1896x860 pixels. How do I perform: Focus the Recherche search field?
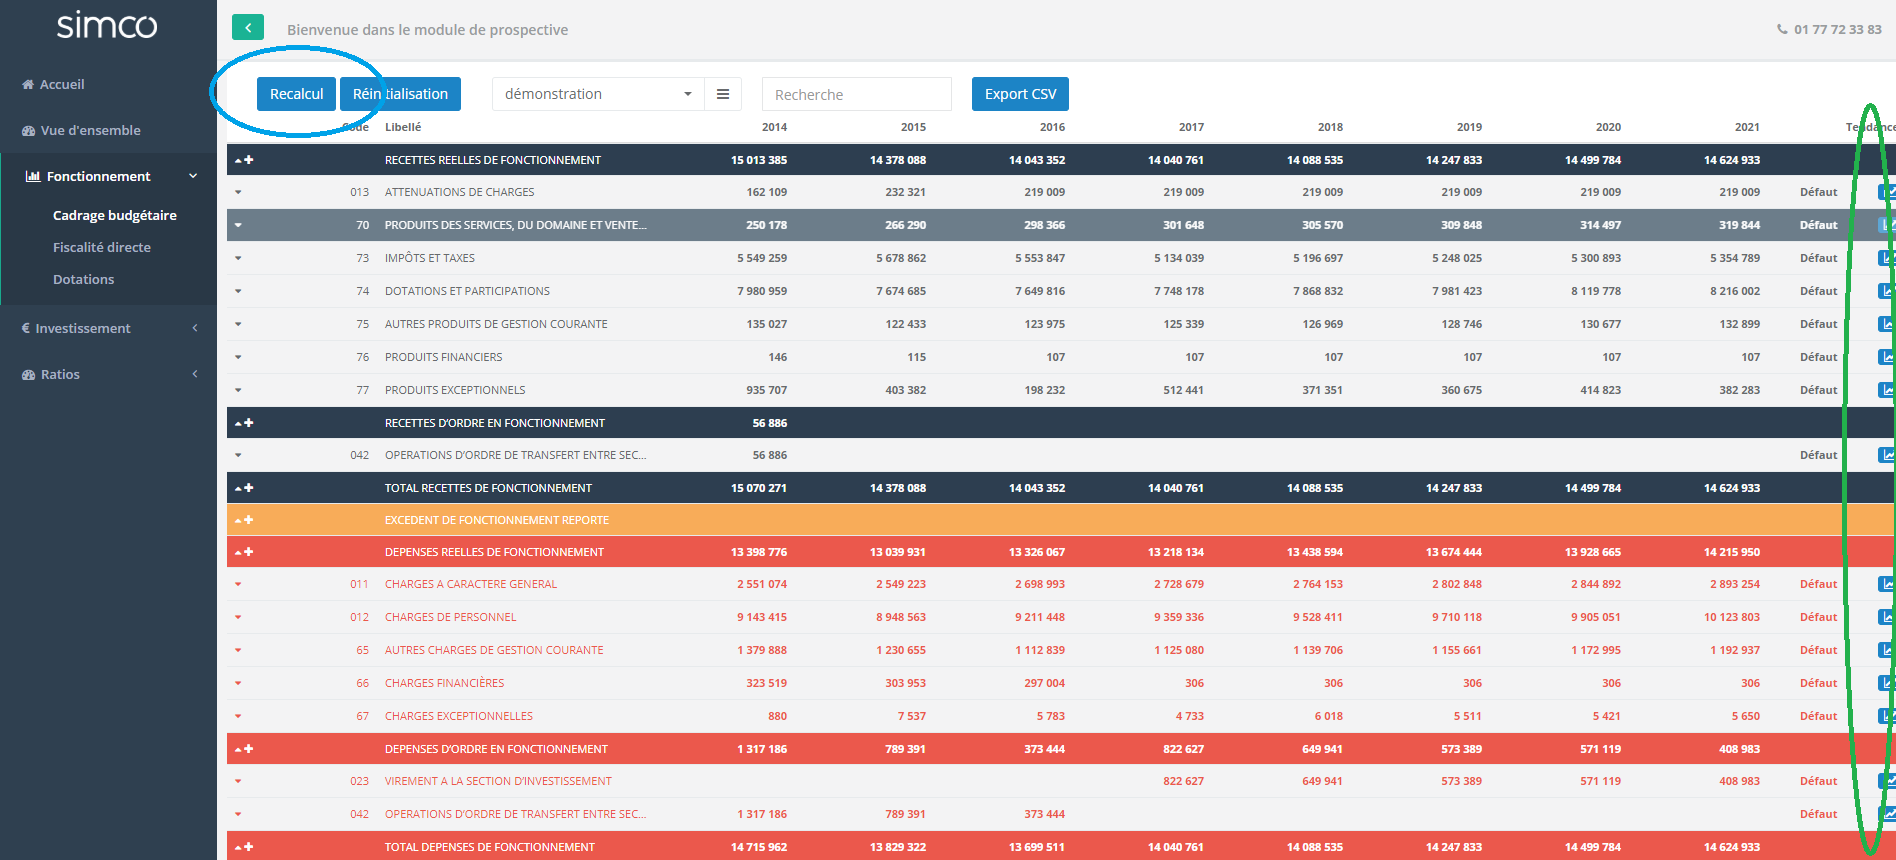[x=856, y=94]
